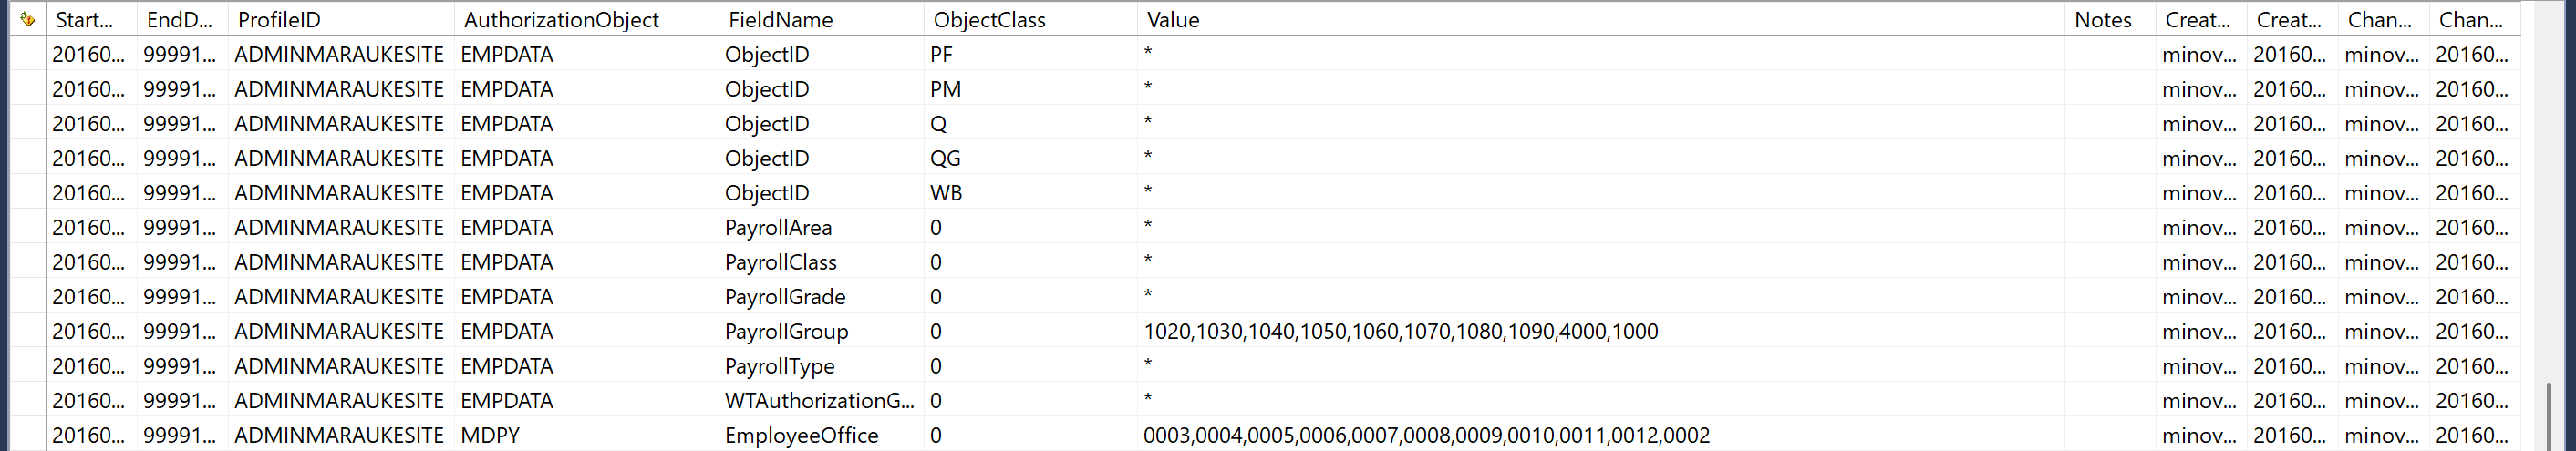The width and height of the screenshot is (2576, 451).
Task: Click the QG object class cell
Action: (945, 159)
